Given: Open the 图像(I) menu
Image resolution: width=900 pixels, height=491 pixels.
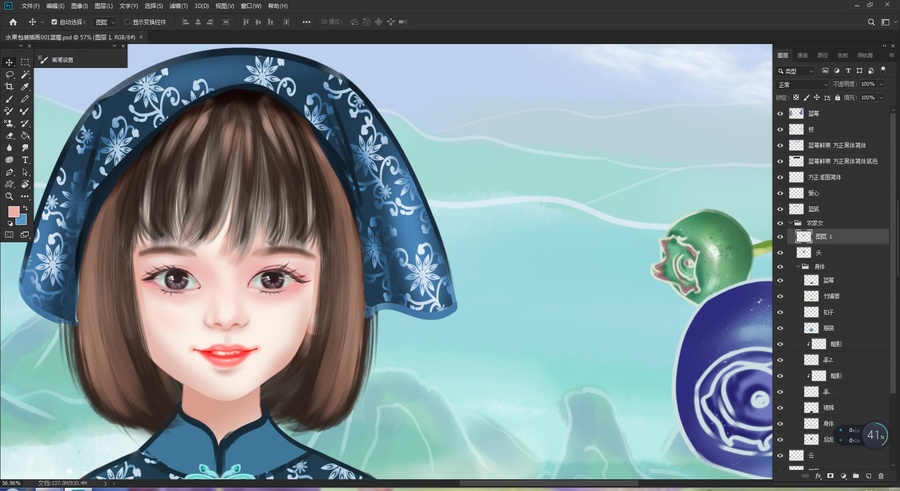Looking at the screenshot, I should pyautogui.click(x=79, y=6).
